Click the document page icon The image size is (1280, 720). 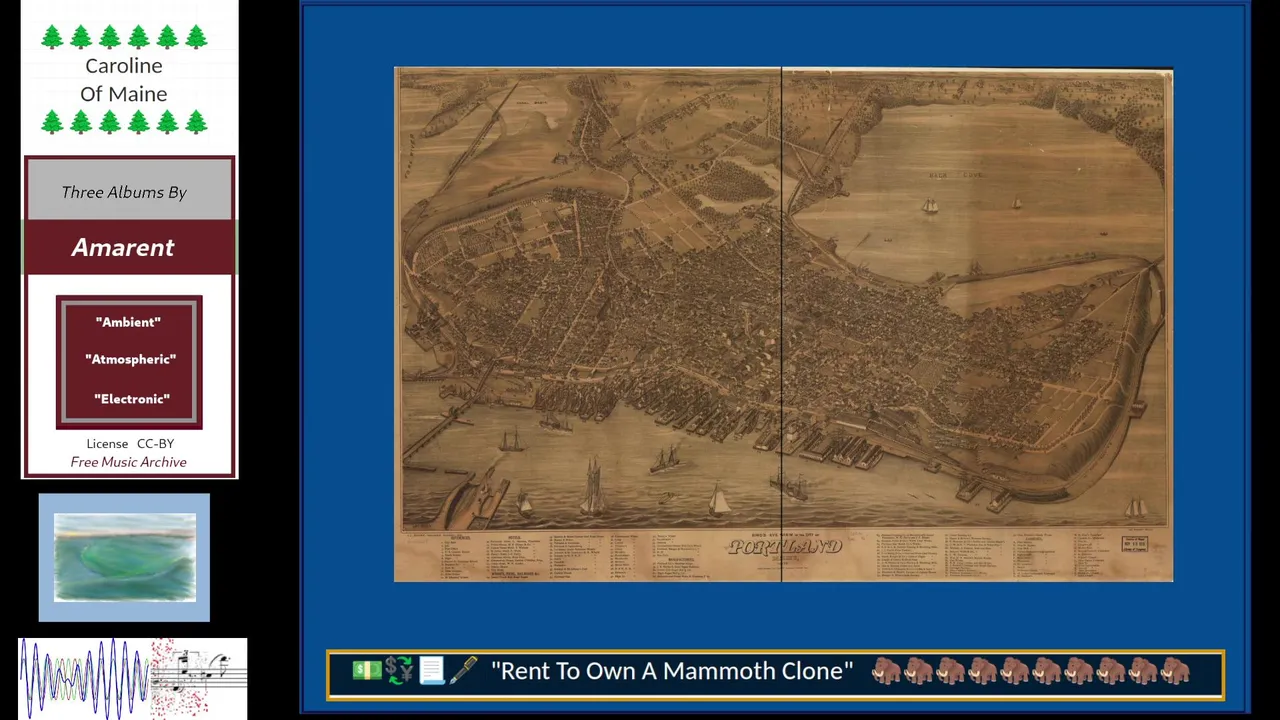(431, 670)
